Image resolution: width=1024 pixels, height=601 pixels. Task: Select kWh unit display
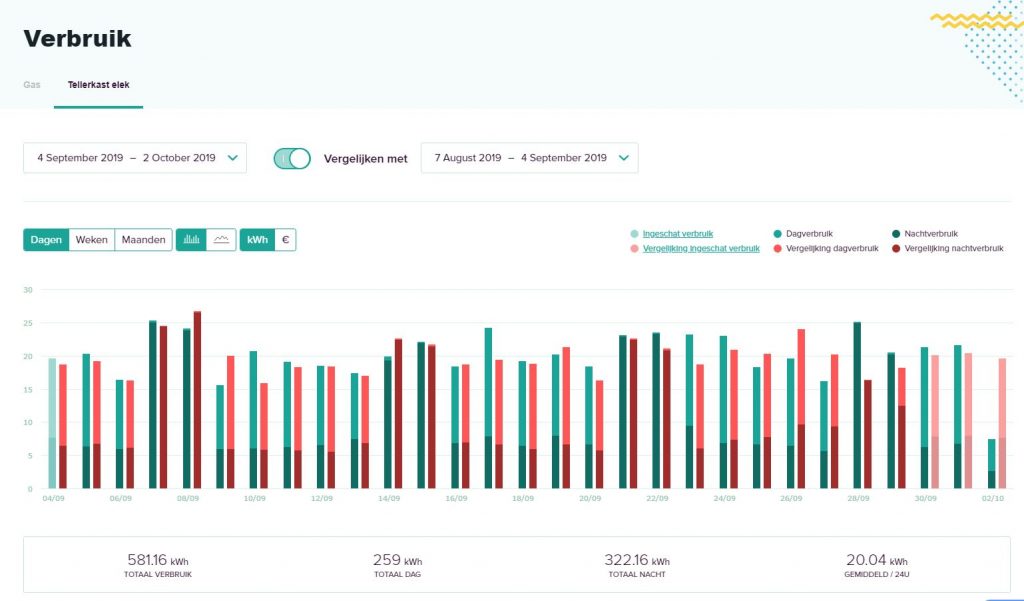(x=257, y=240)
